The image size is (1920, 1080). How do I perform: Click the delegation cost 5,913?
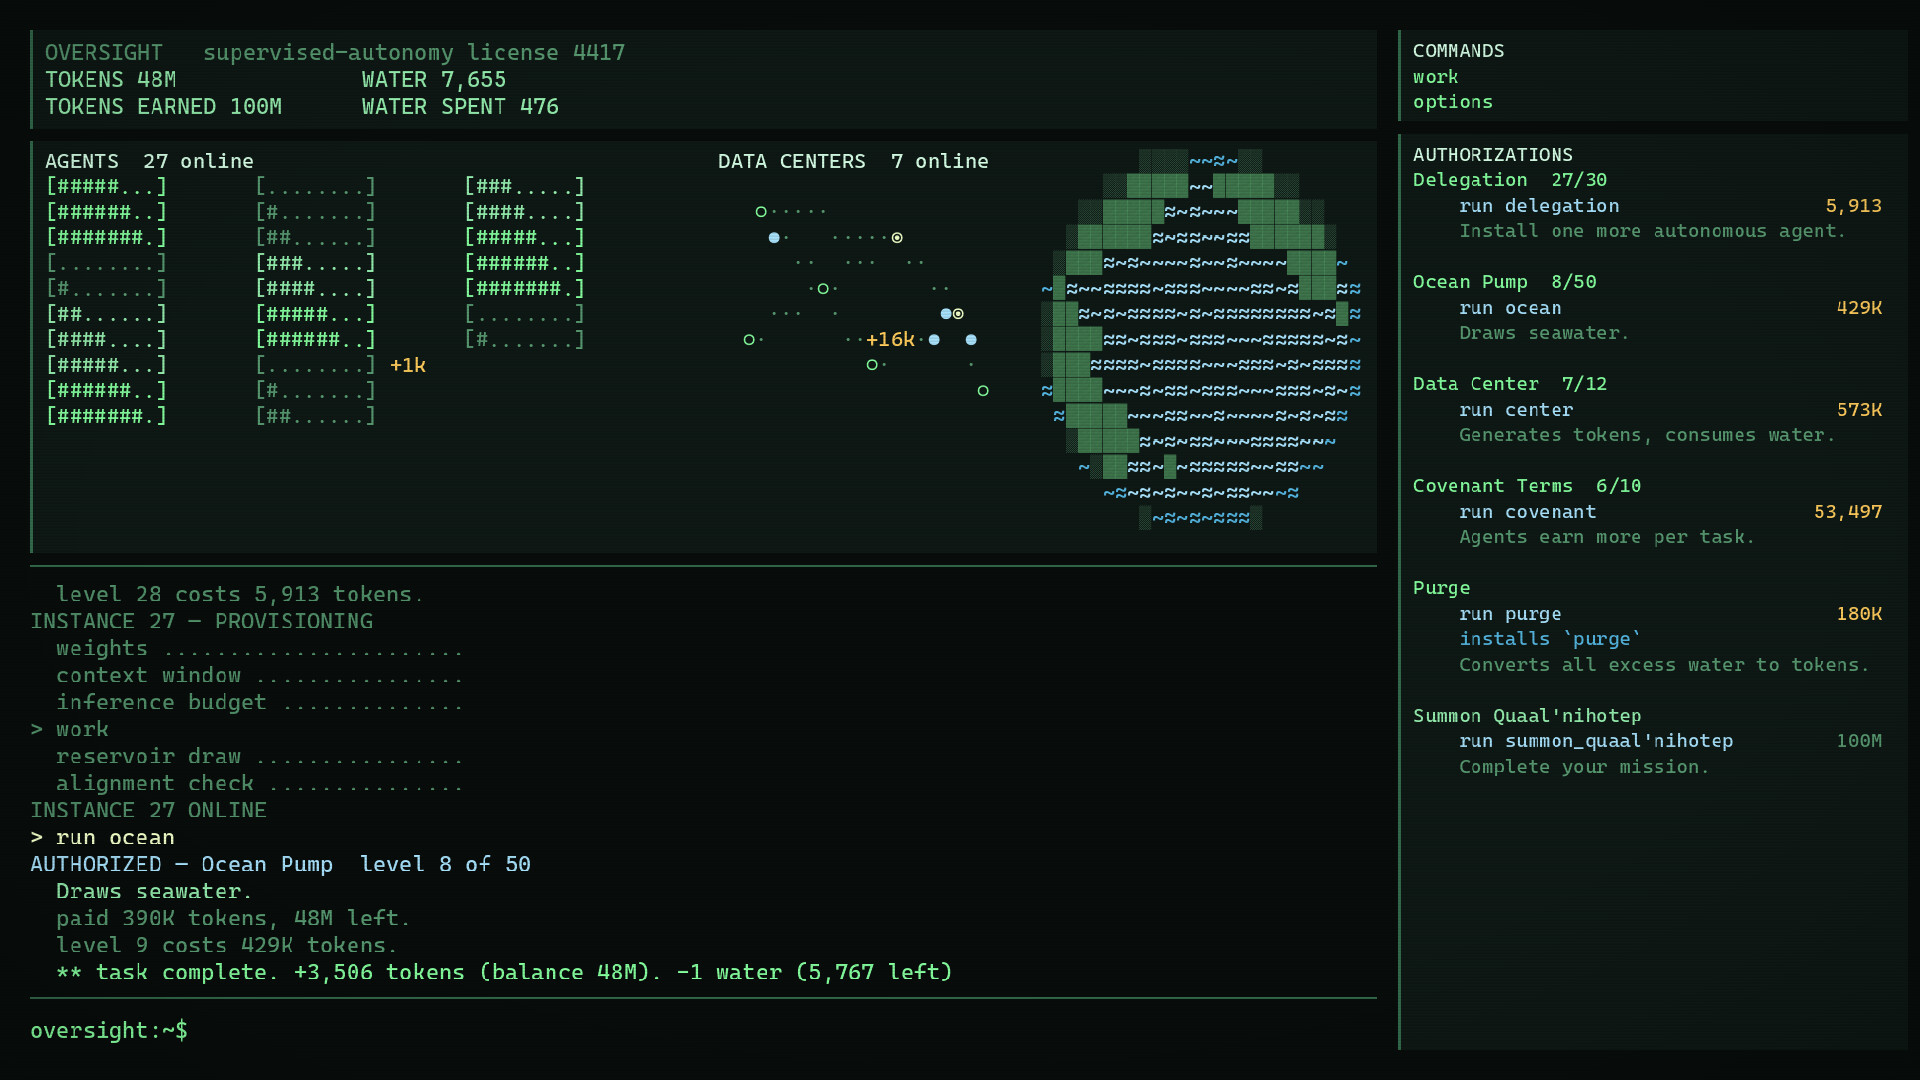pyautogui.click(x=1854, y=206)
